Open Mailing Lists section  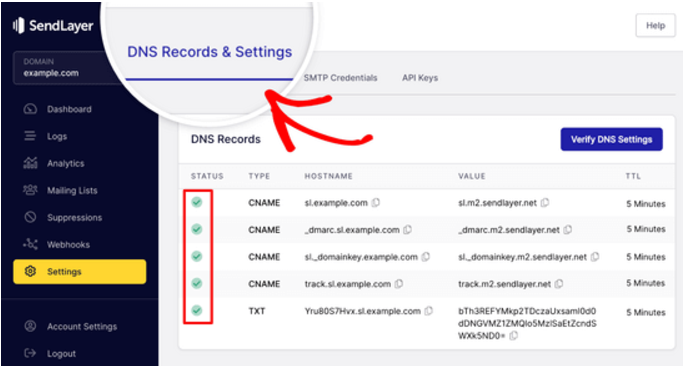(72, 190)
